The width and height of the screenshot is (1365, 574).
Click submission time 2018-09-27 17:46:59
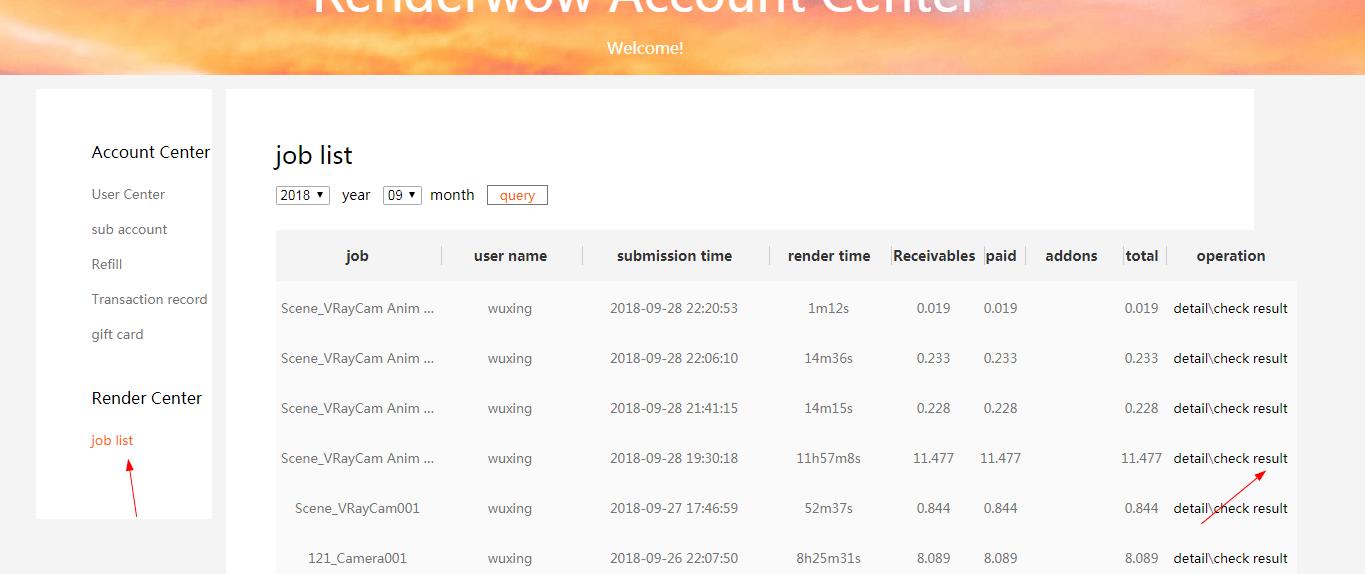(x=674, y=508)
